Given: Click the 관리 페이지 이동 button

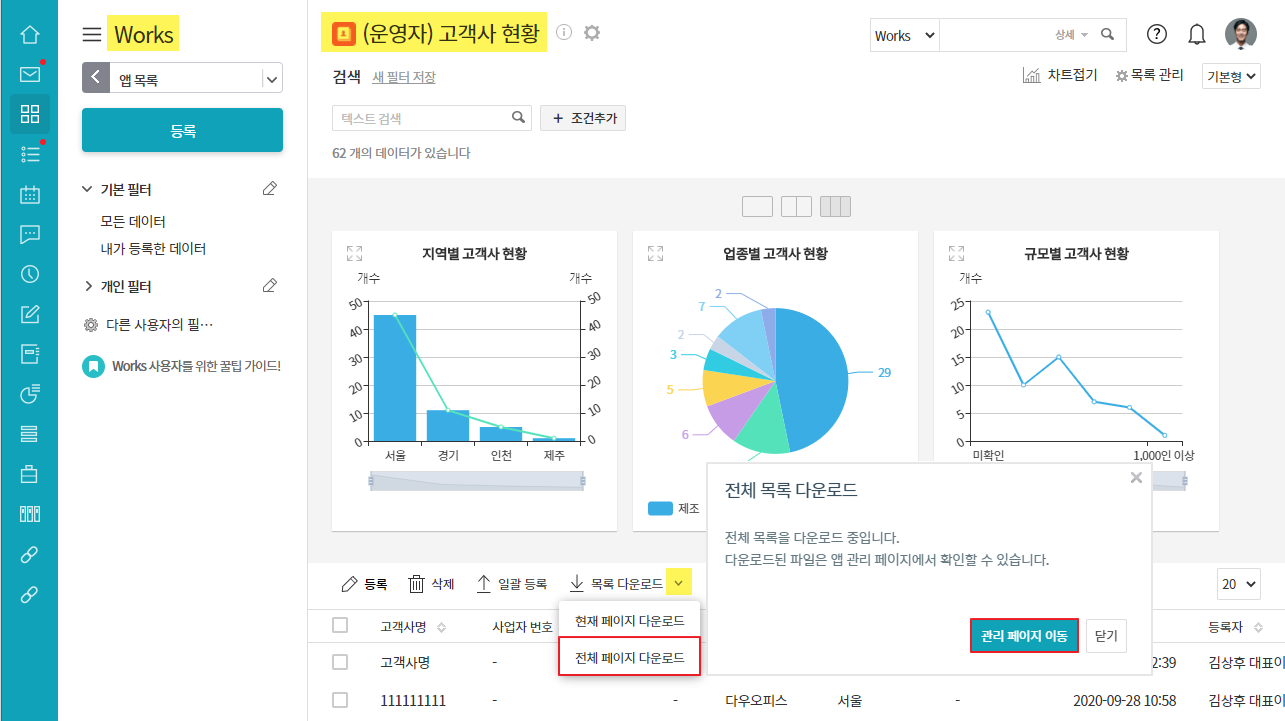Looking at the screenshot, I should click(x=1023, y=636).
